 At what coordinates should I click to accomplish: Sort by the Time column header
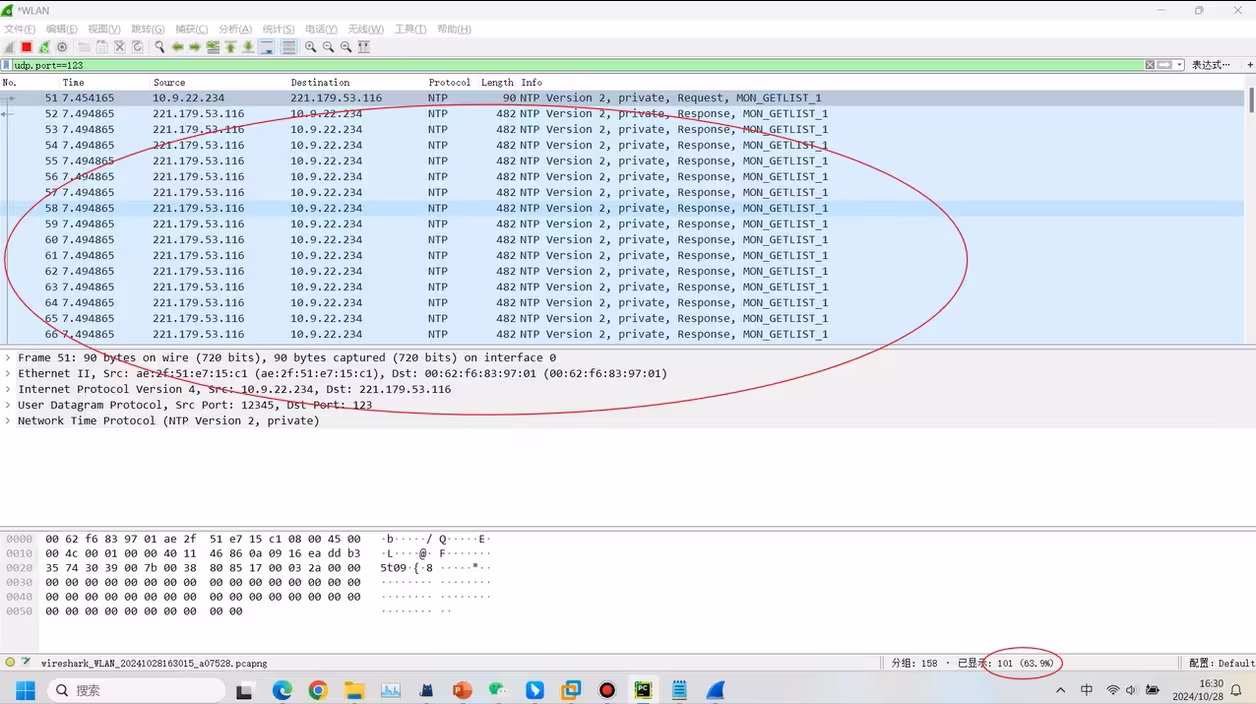point(105,82)
